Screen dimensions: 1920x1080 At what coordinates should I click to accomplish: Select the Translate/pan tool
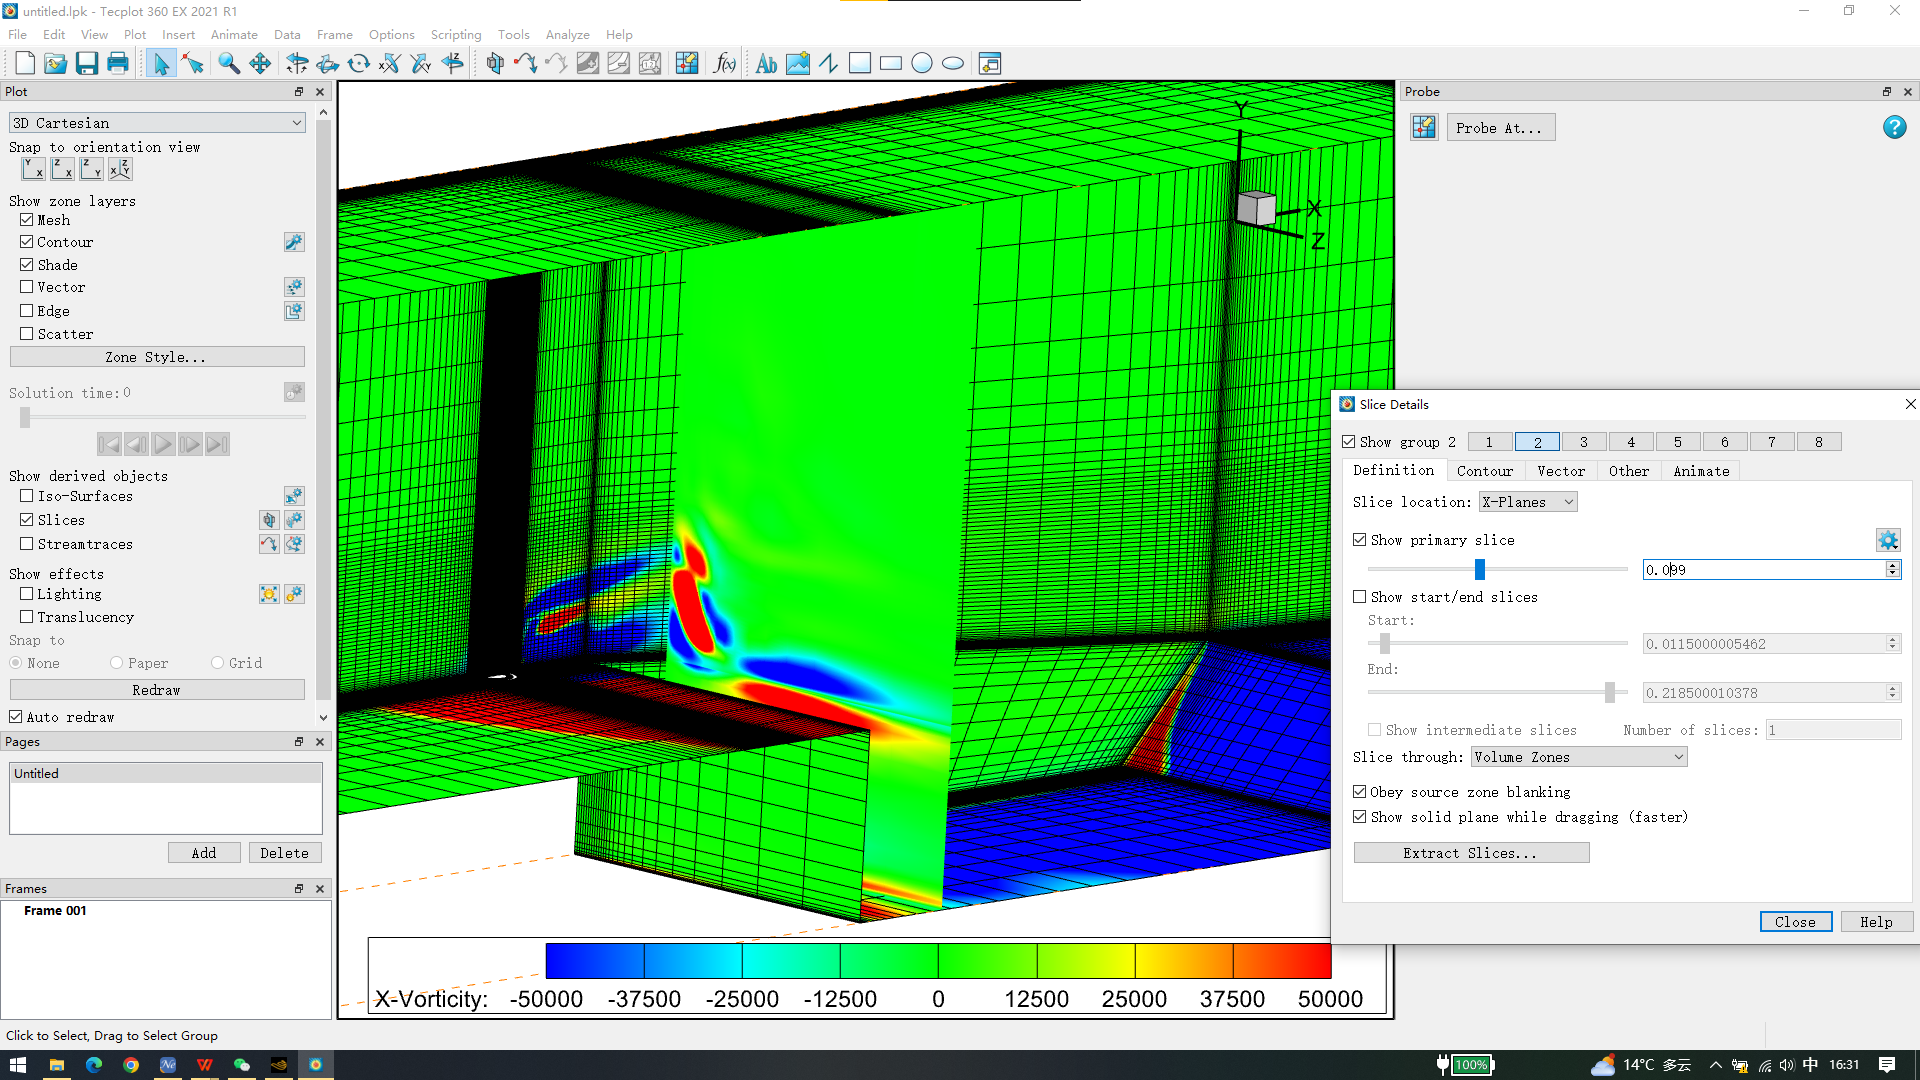pos(260,64)
